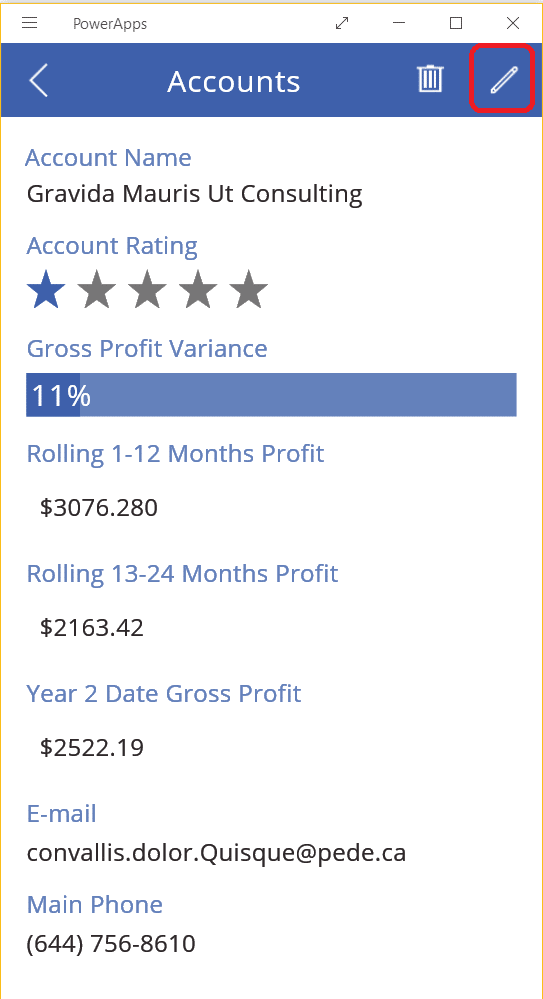Click the Gross Profit Variance 11% bar
543x999 pixels.
click(272, 395)
